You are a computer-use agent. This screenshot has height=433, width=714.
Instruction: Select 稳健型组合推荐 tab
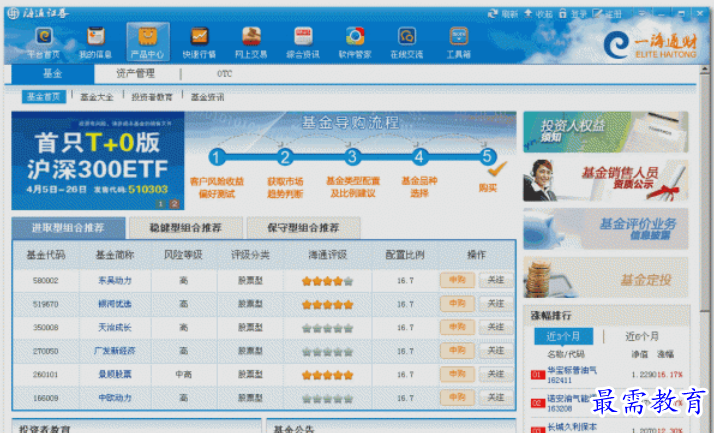tap(186, 228)
